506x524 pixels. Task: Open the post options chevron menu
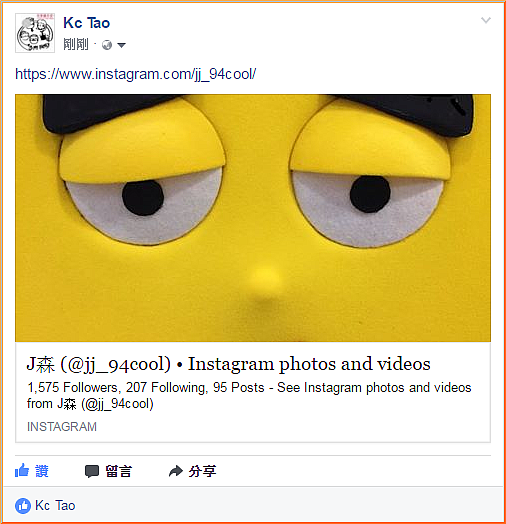[486, 20]
